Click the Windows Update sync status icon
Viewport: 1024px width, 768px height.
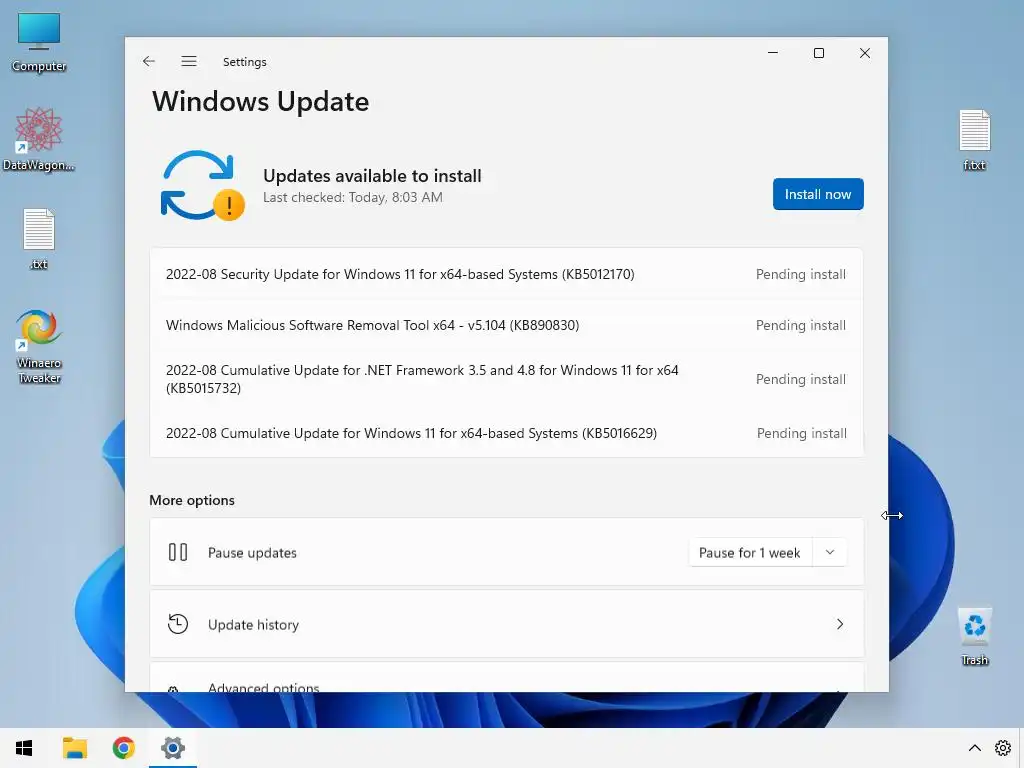pyautogui.click(x=202, y=186)
